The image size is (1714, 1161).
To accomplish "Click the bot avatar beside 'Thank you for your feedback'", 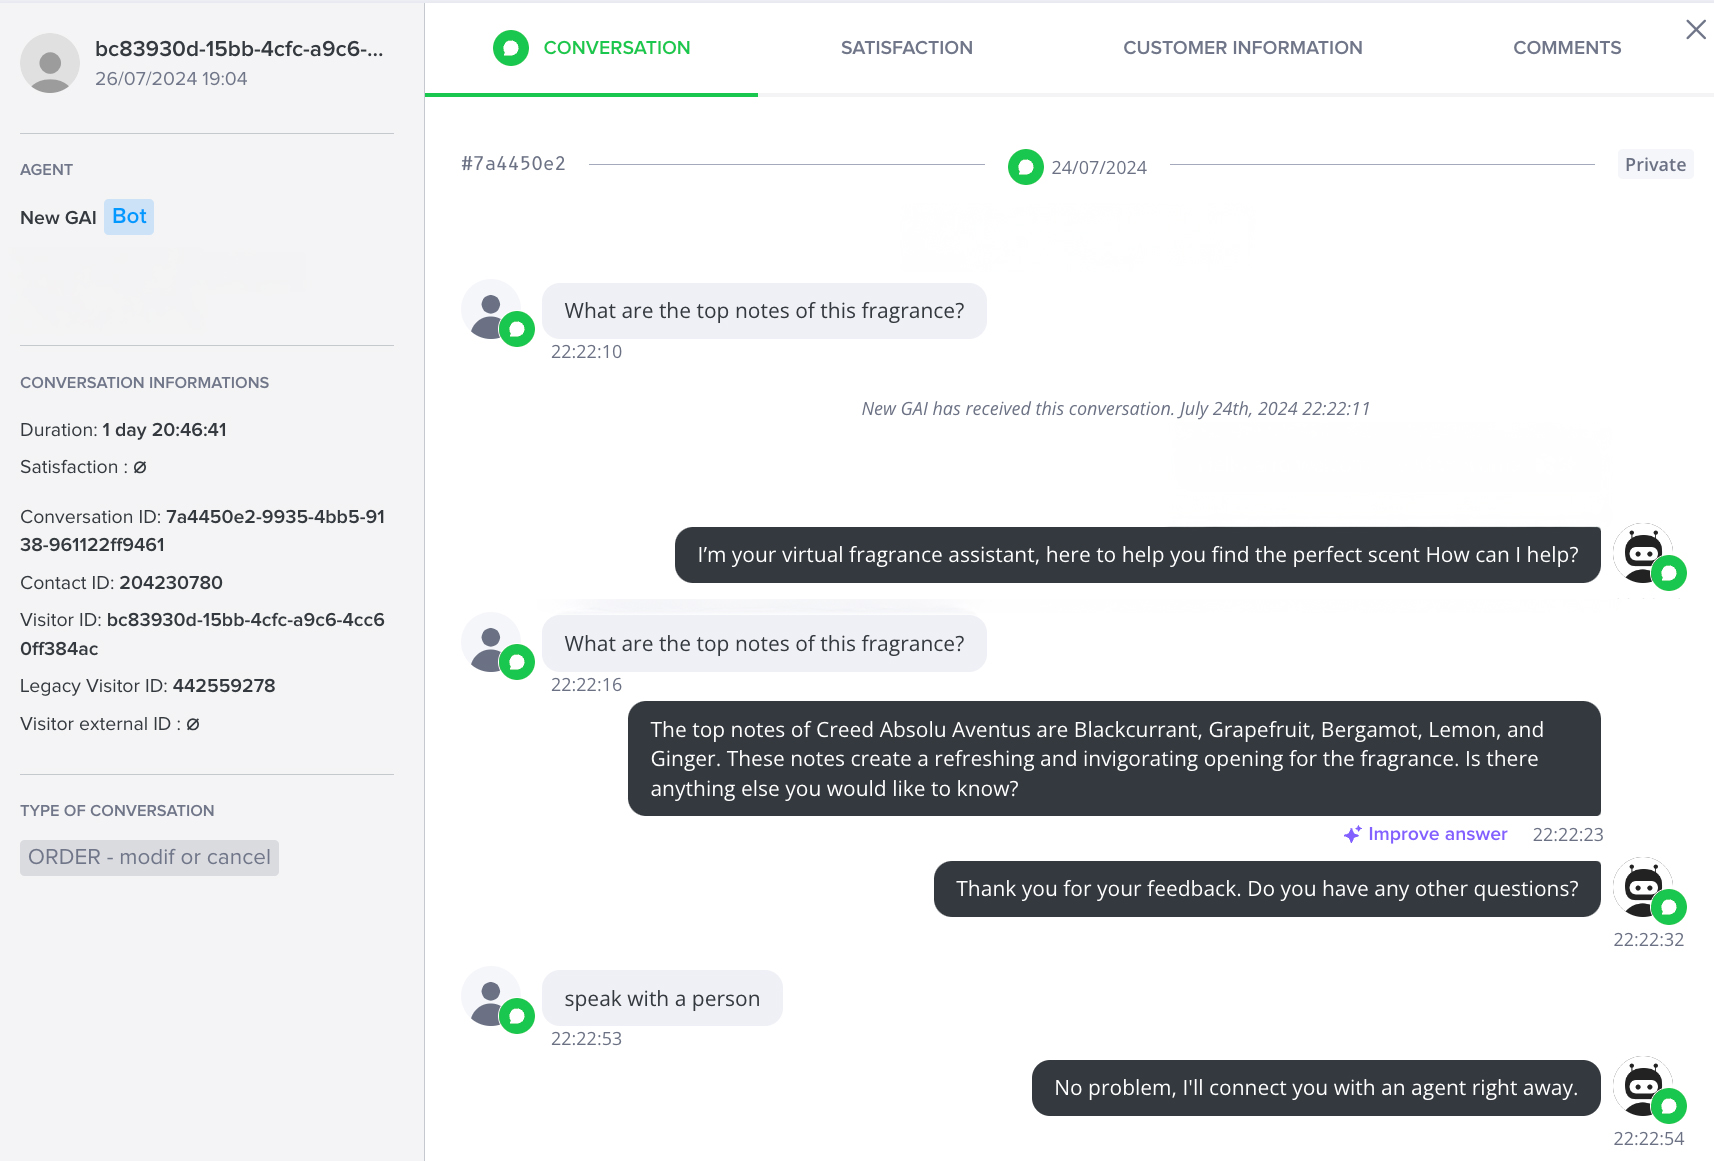I will 1643,887.
